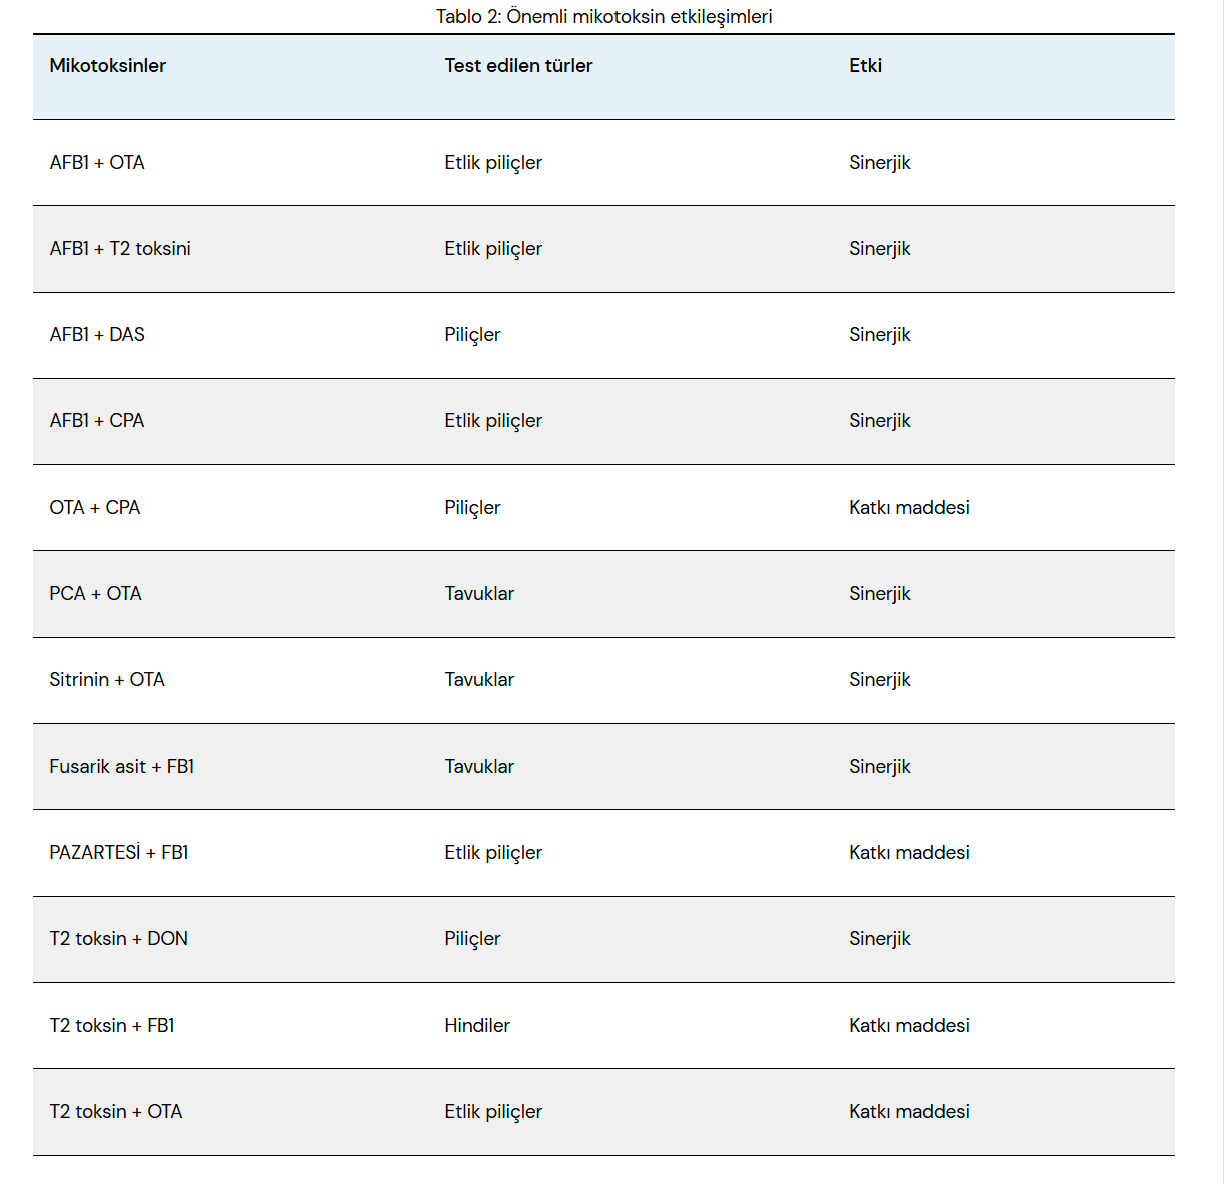Screen dimensions: 1228x1184
Task: Click the "Mikotoksinler" column header
Action: (107, 66)
